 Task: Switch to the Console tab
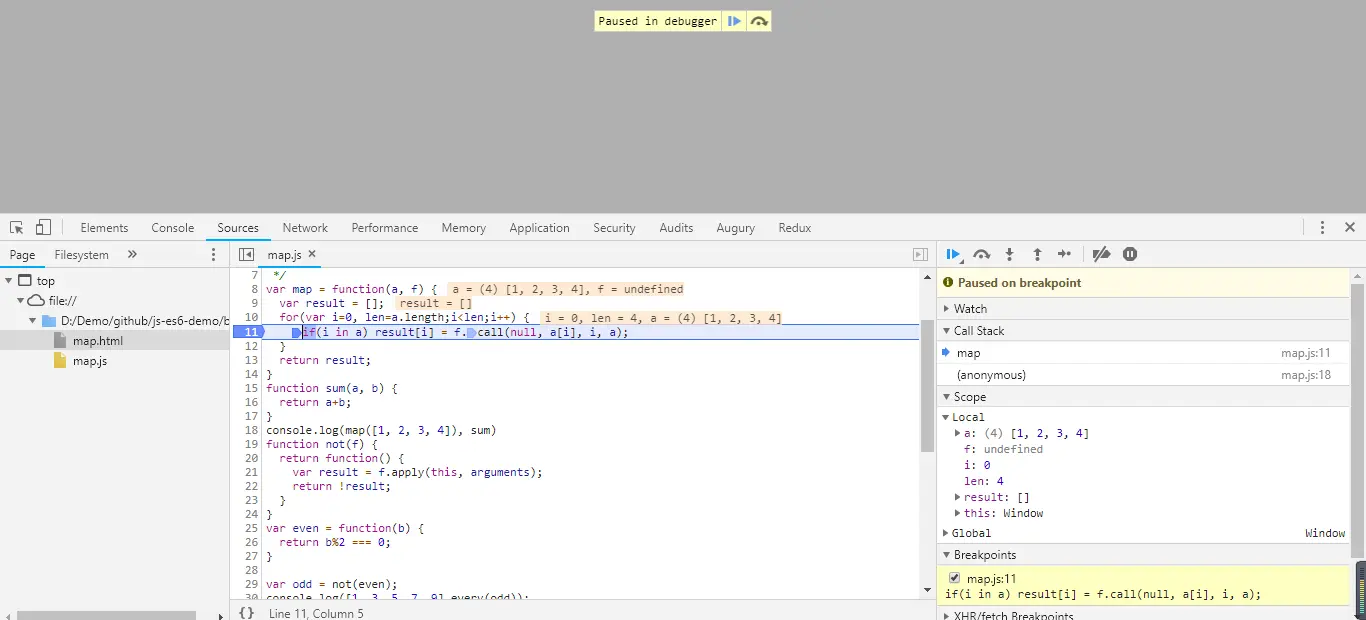[173, 228]
